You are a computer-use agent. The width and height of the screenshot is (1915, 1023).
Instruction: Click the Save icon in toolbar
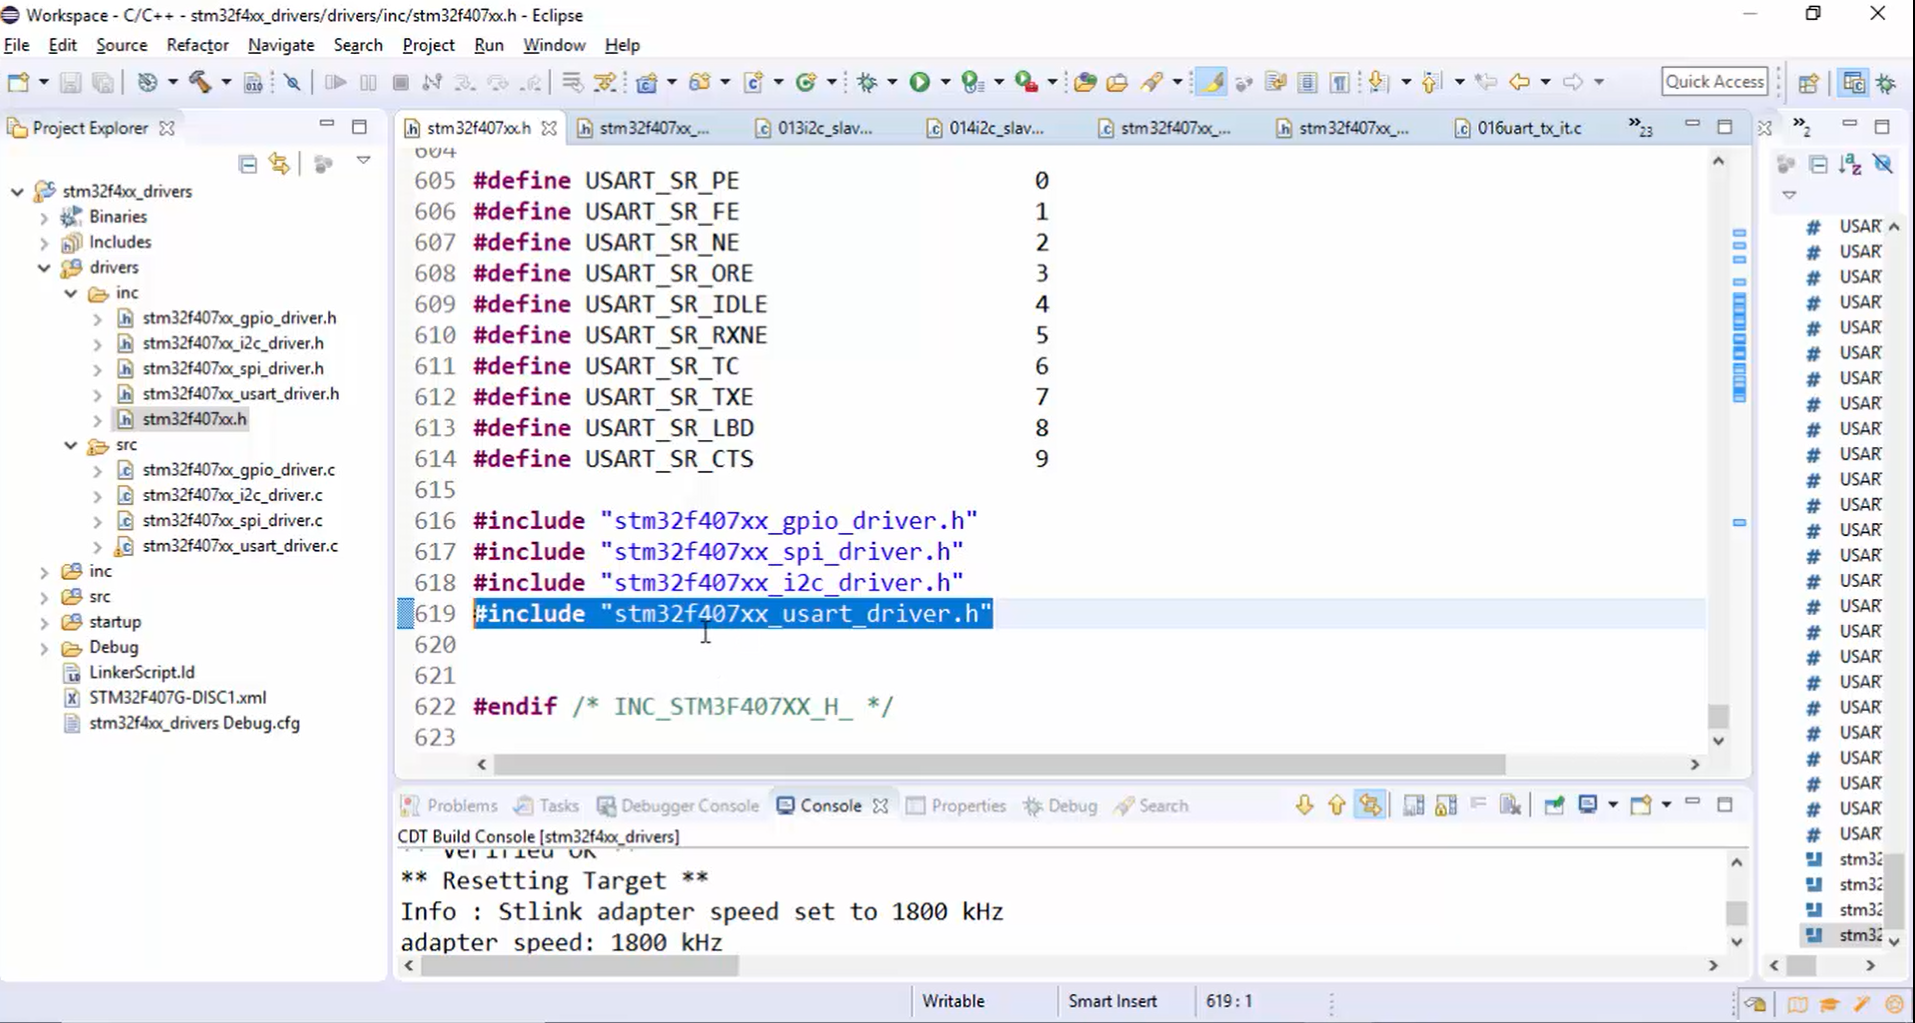click(x=70, y=82)
